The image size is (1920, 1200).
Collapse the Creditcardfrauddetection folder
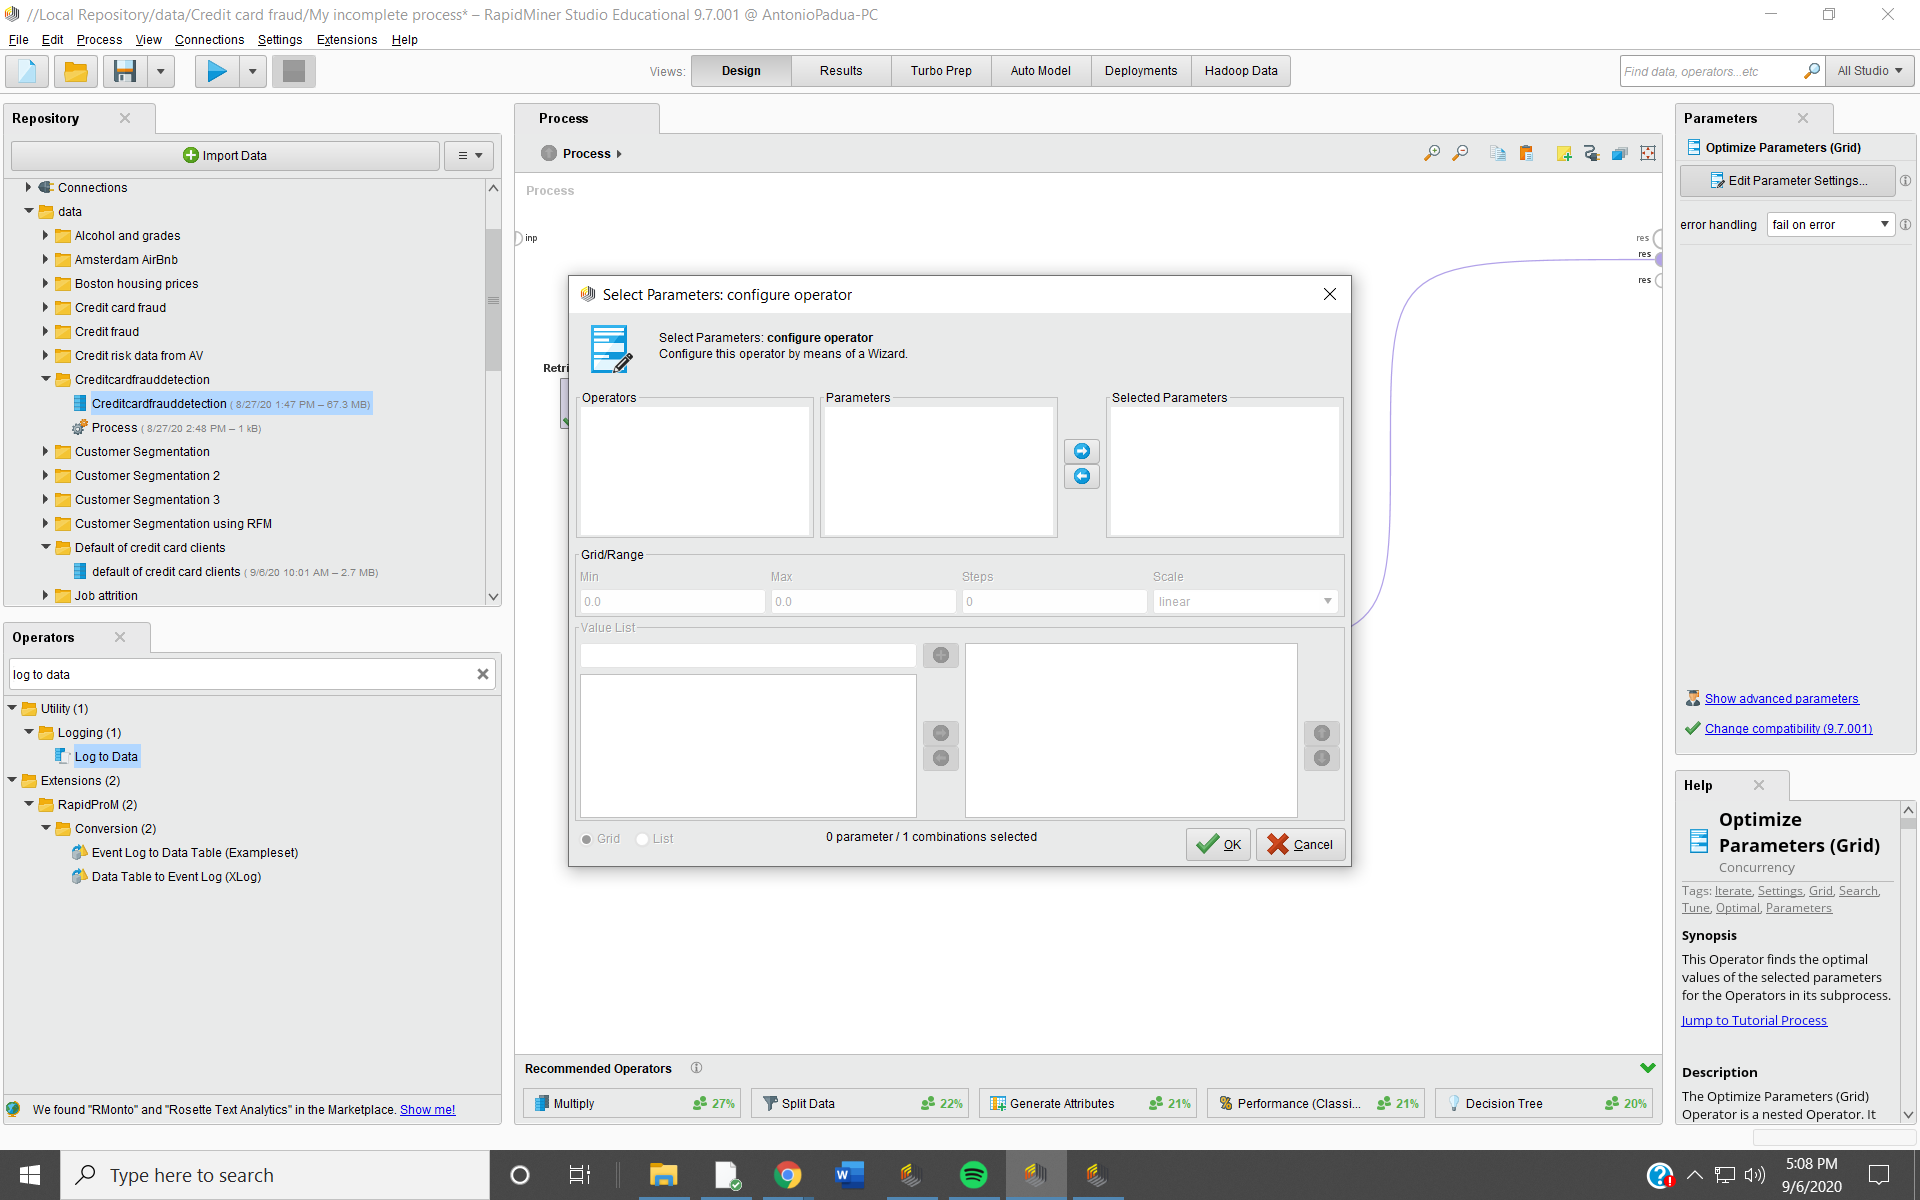click(x=46, y=379)
